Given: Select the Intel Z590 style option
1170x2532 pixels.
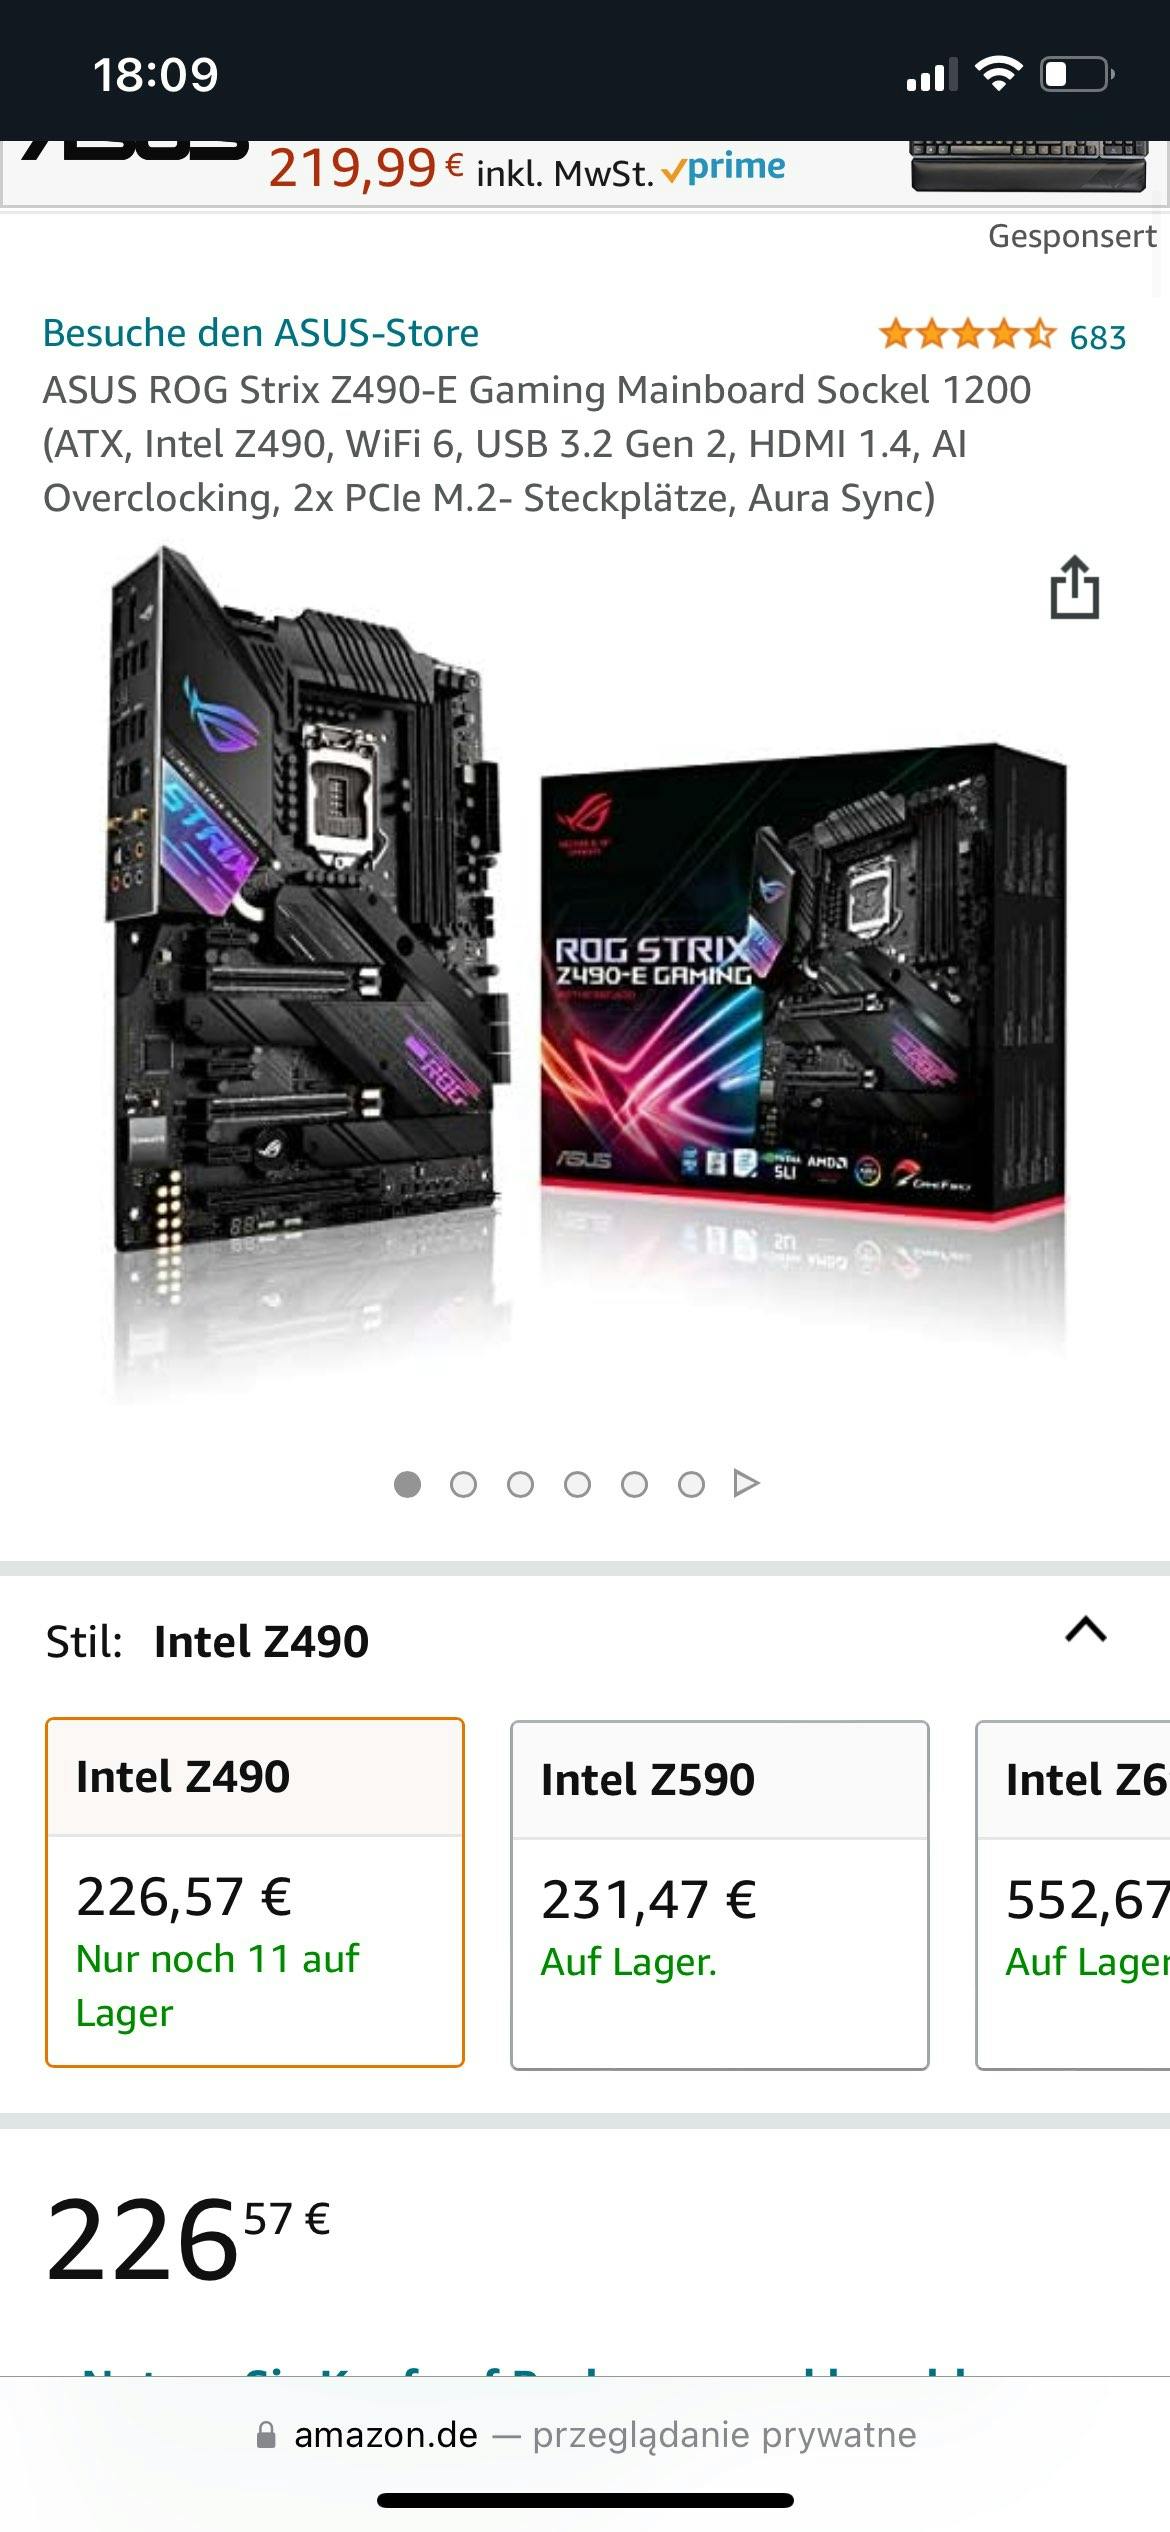Looking at the screenshot, I should point(720,1894).
